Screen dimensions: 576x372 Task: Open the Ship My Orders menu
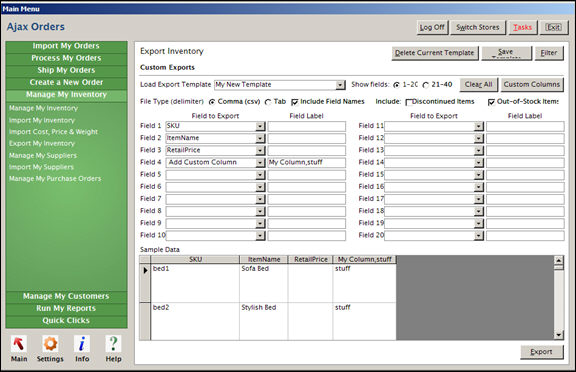[66, 70]
